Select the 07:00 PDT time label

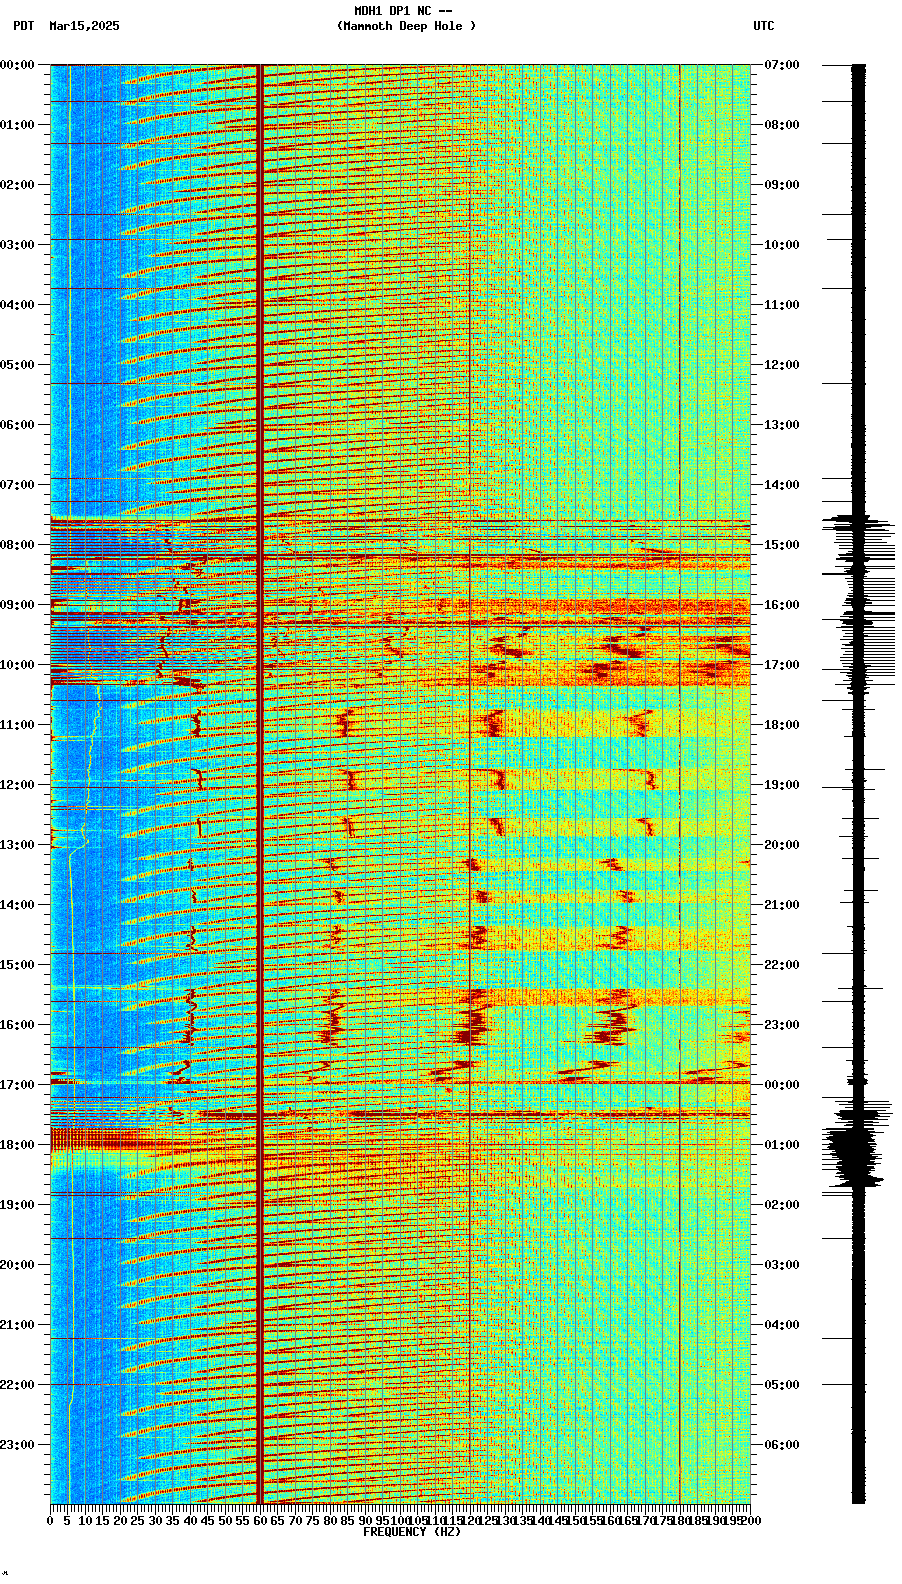tap(18, 485)
